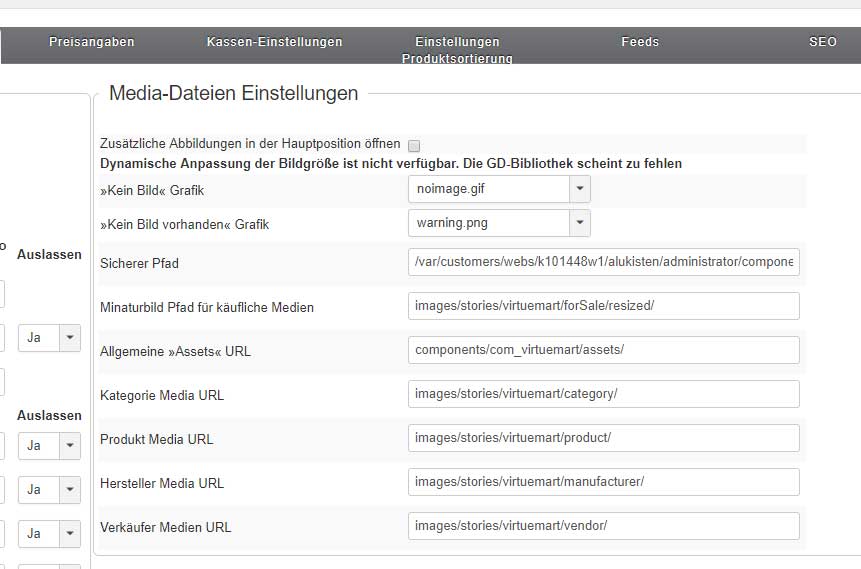Expand the third Ja dropdown below the lower Auslassen
The width and height of the screenshot is (861, 569).
(x=49, y=533)
